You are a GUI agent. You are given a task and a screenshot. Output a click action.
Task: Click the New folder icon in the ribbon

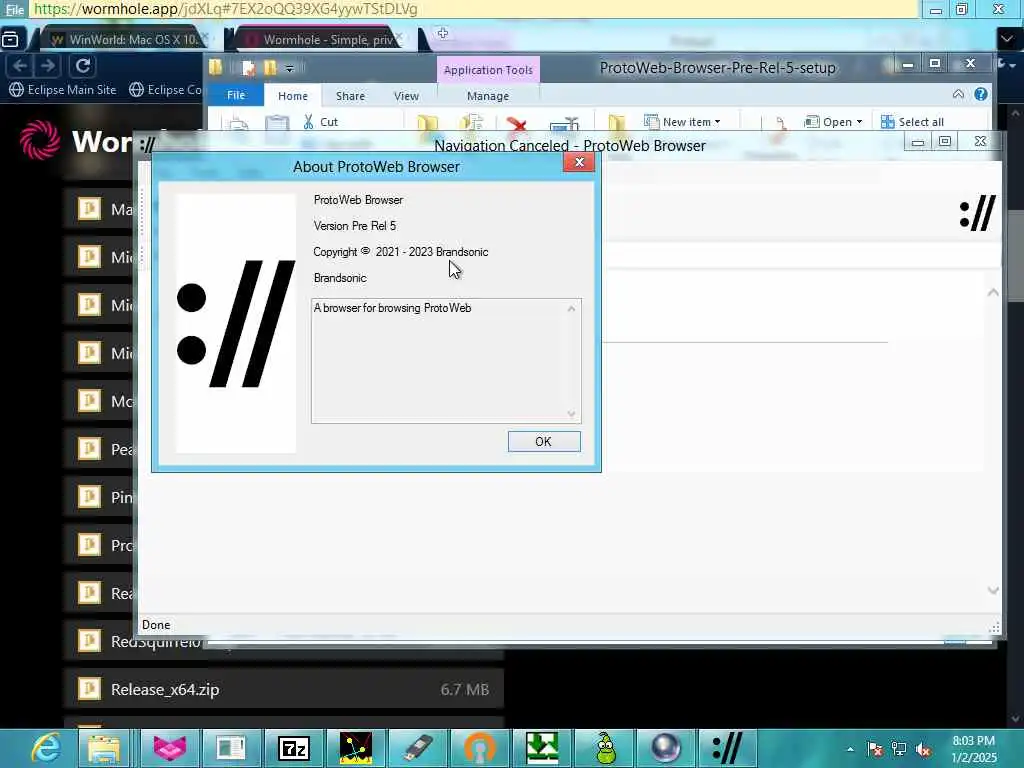(x=616, y=122)
